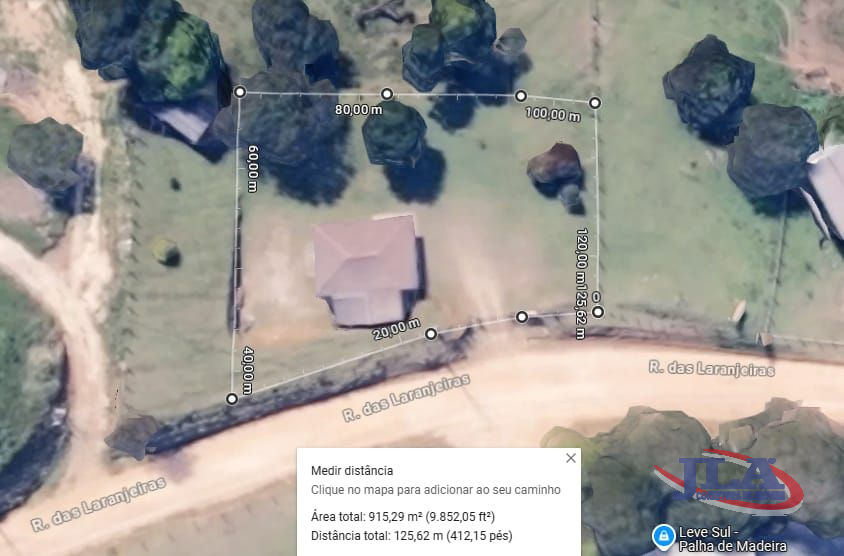Viewport: 844px width, 556px height.
Task: Click the 80,00 m distance label
Action: pos(358,109)
